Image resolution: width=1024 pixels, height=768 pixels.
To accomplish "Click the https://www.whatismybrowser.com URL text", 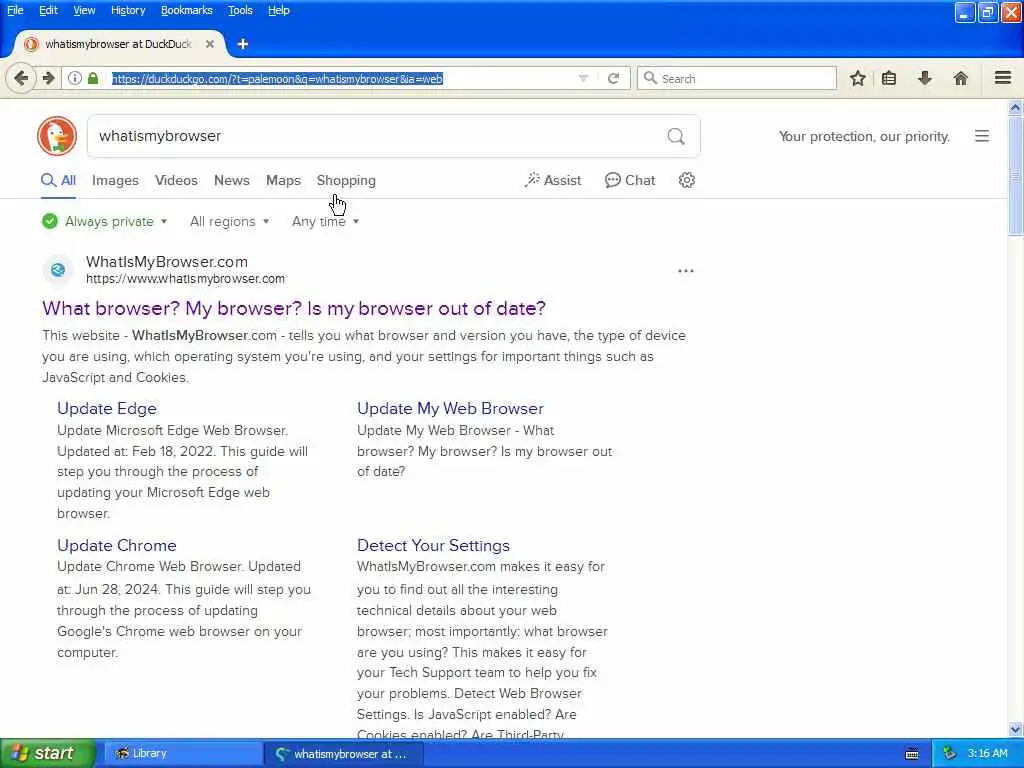I will click(185, 279).
